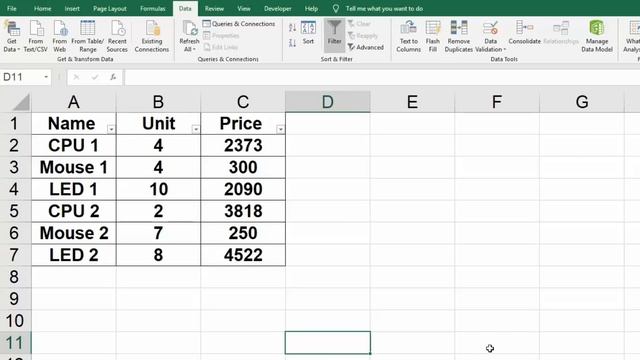Switch to the View tab

[244, 9]
